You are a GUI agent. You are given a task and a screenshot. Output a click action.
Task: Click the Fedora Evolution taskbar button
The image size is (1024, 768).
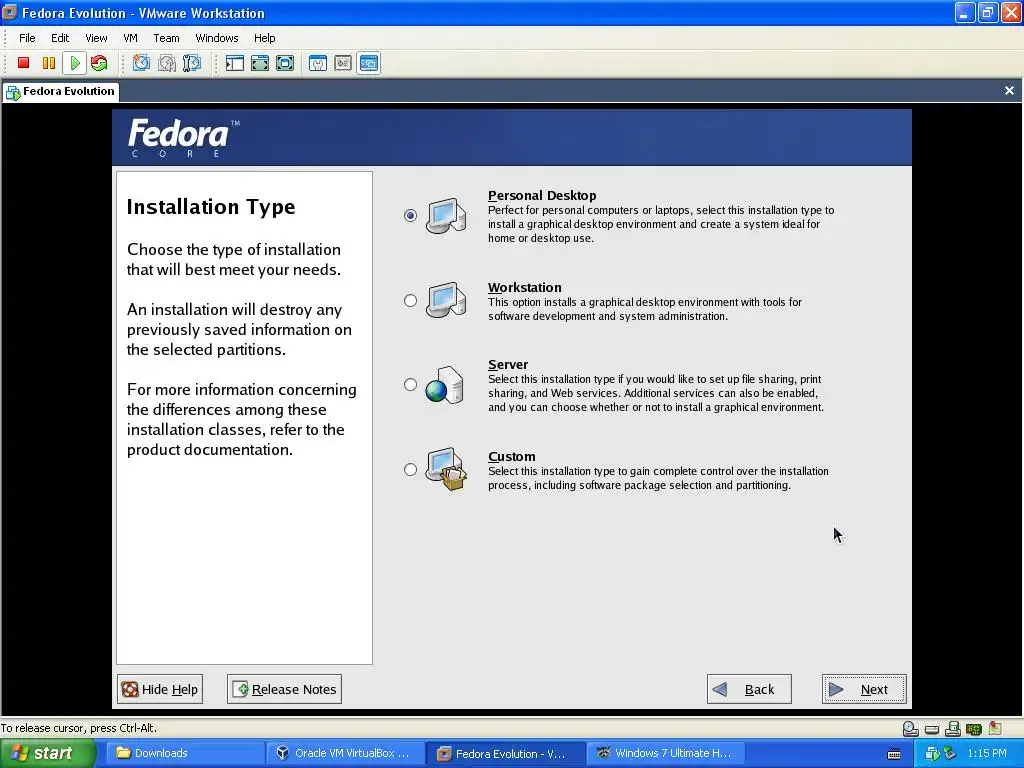pos(505,753)
